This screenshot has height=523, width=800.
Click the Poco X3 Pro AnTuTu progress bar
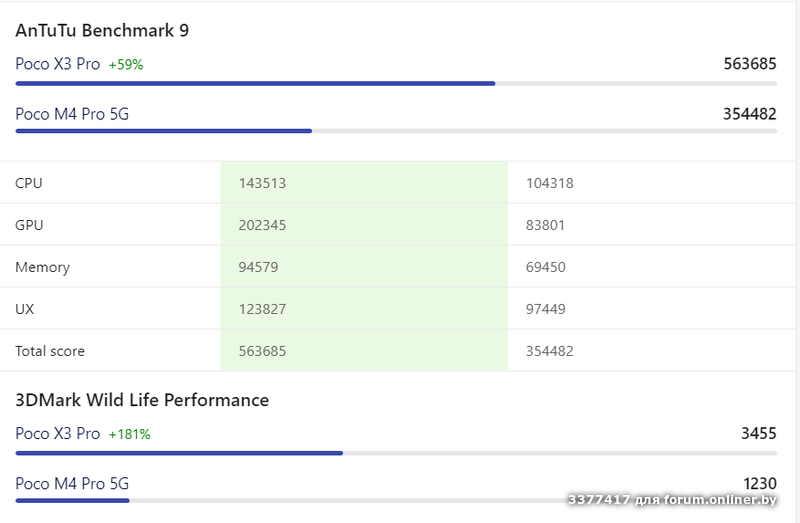point(255,83)
